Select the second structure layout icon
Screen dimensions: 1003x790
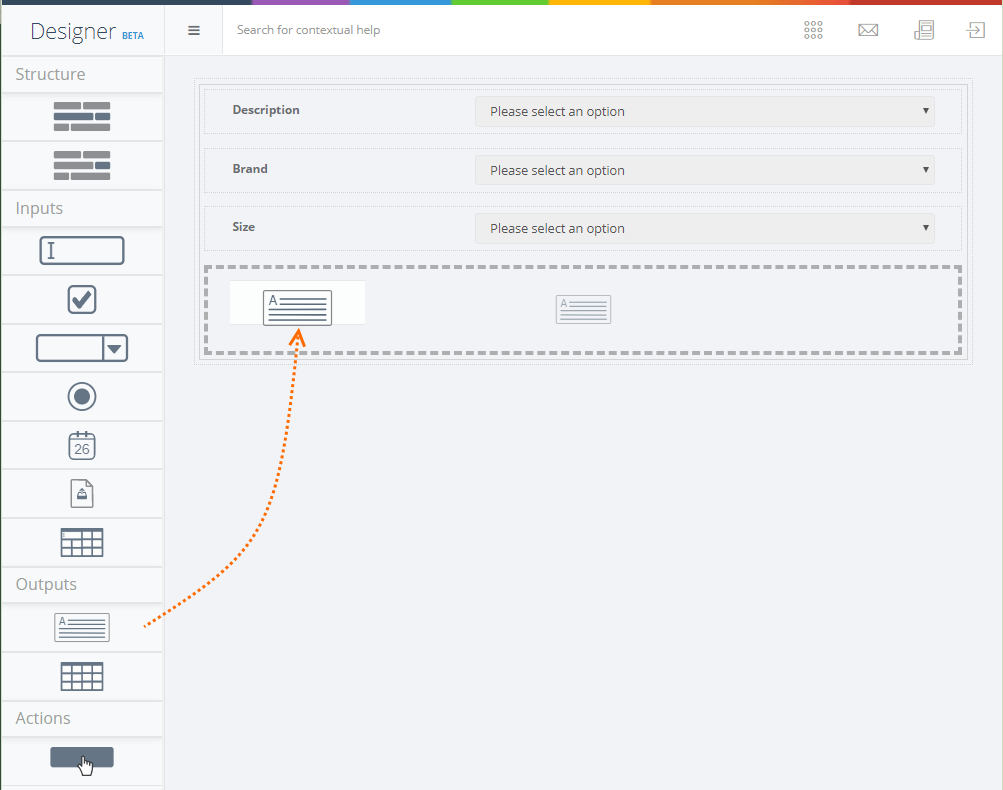[x=82, y=165]
